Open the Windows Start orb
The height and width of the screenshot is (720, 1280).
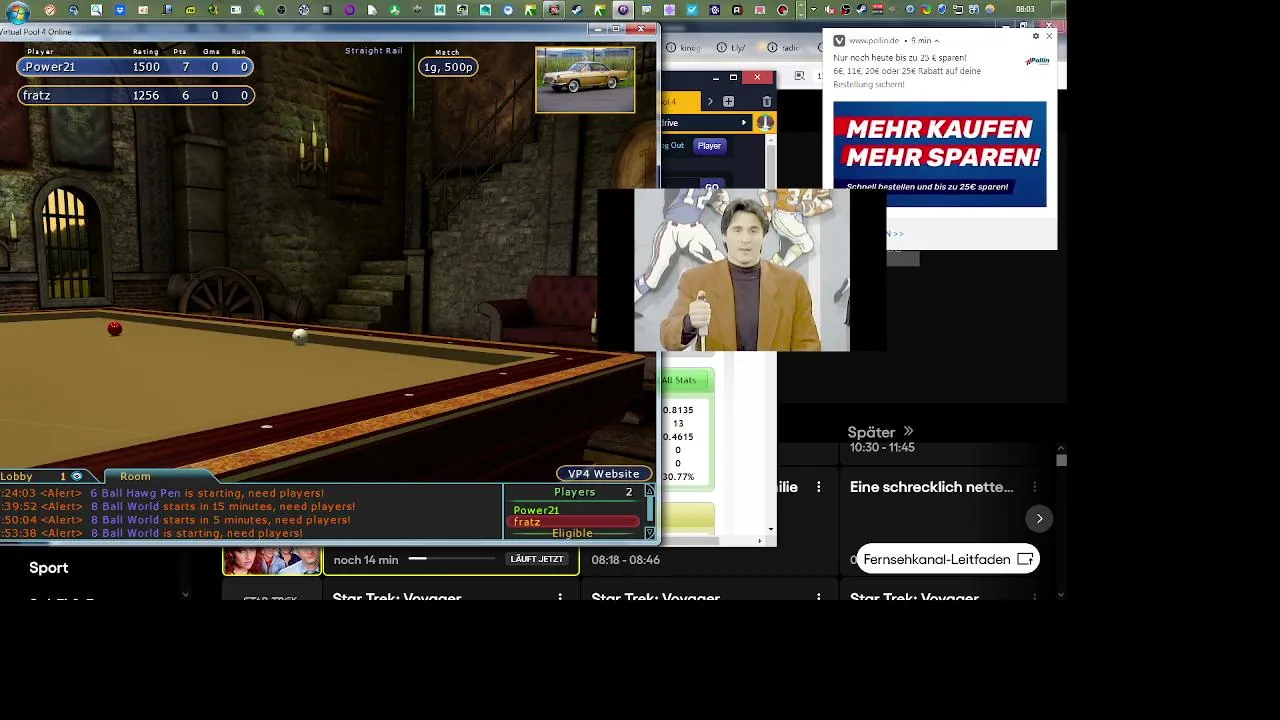17,11
